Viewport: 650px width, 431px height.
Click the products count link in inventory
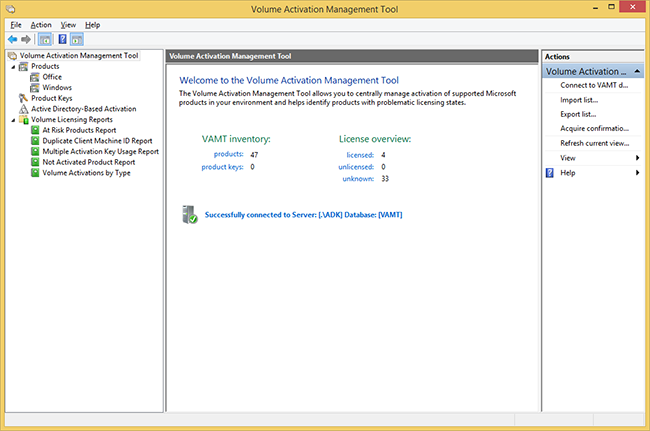point(229,155)
